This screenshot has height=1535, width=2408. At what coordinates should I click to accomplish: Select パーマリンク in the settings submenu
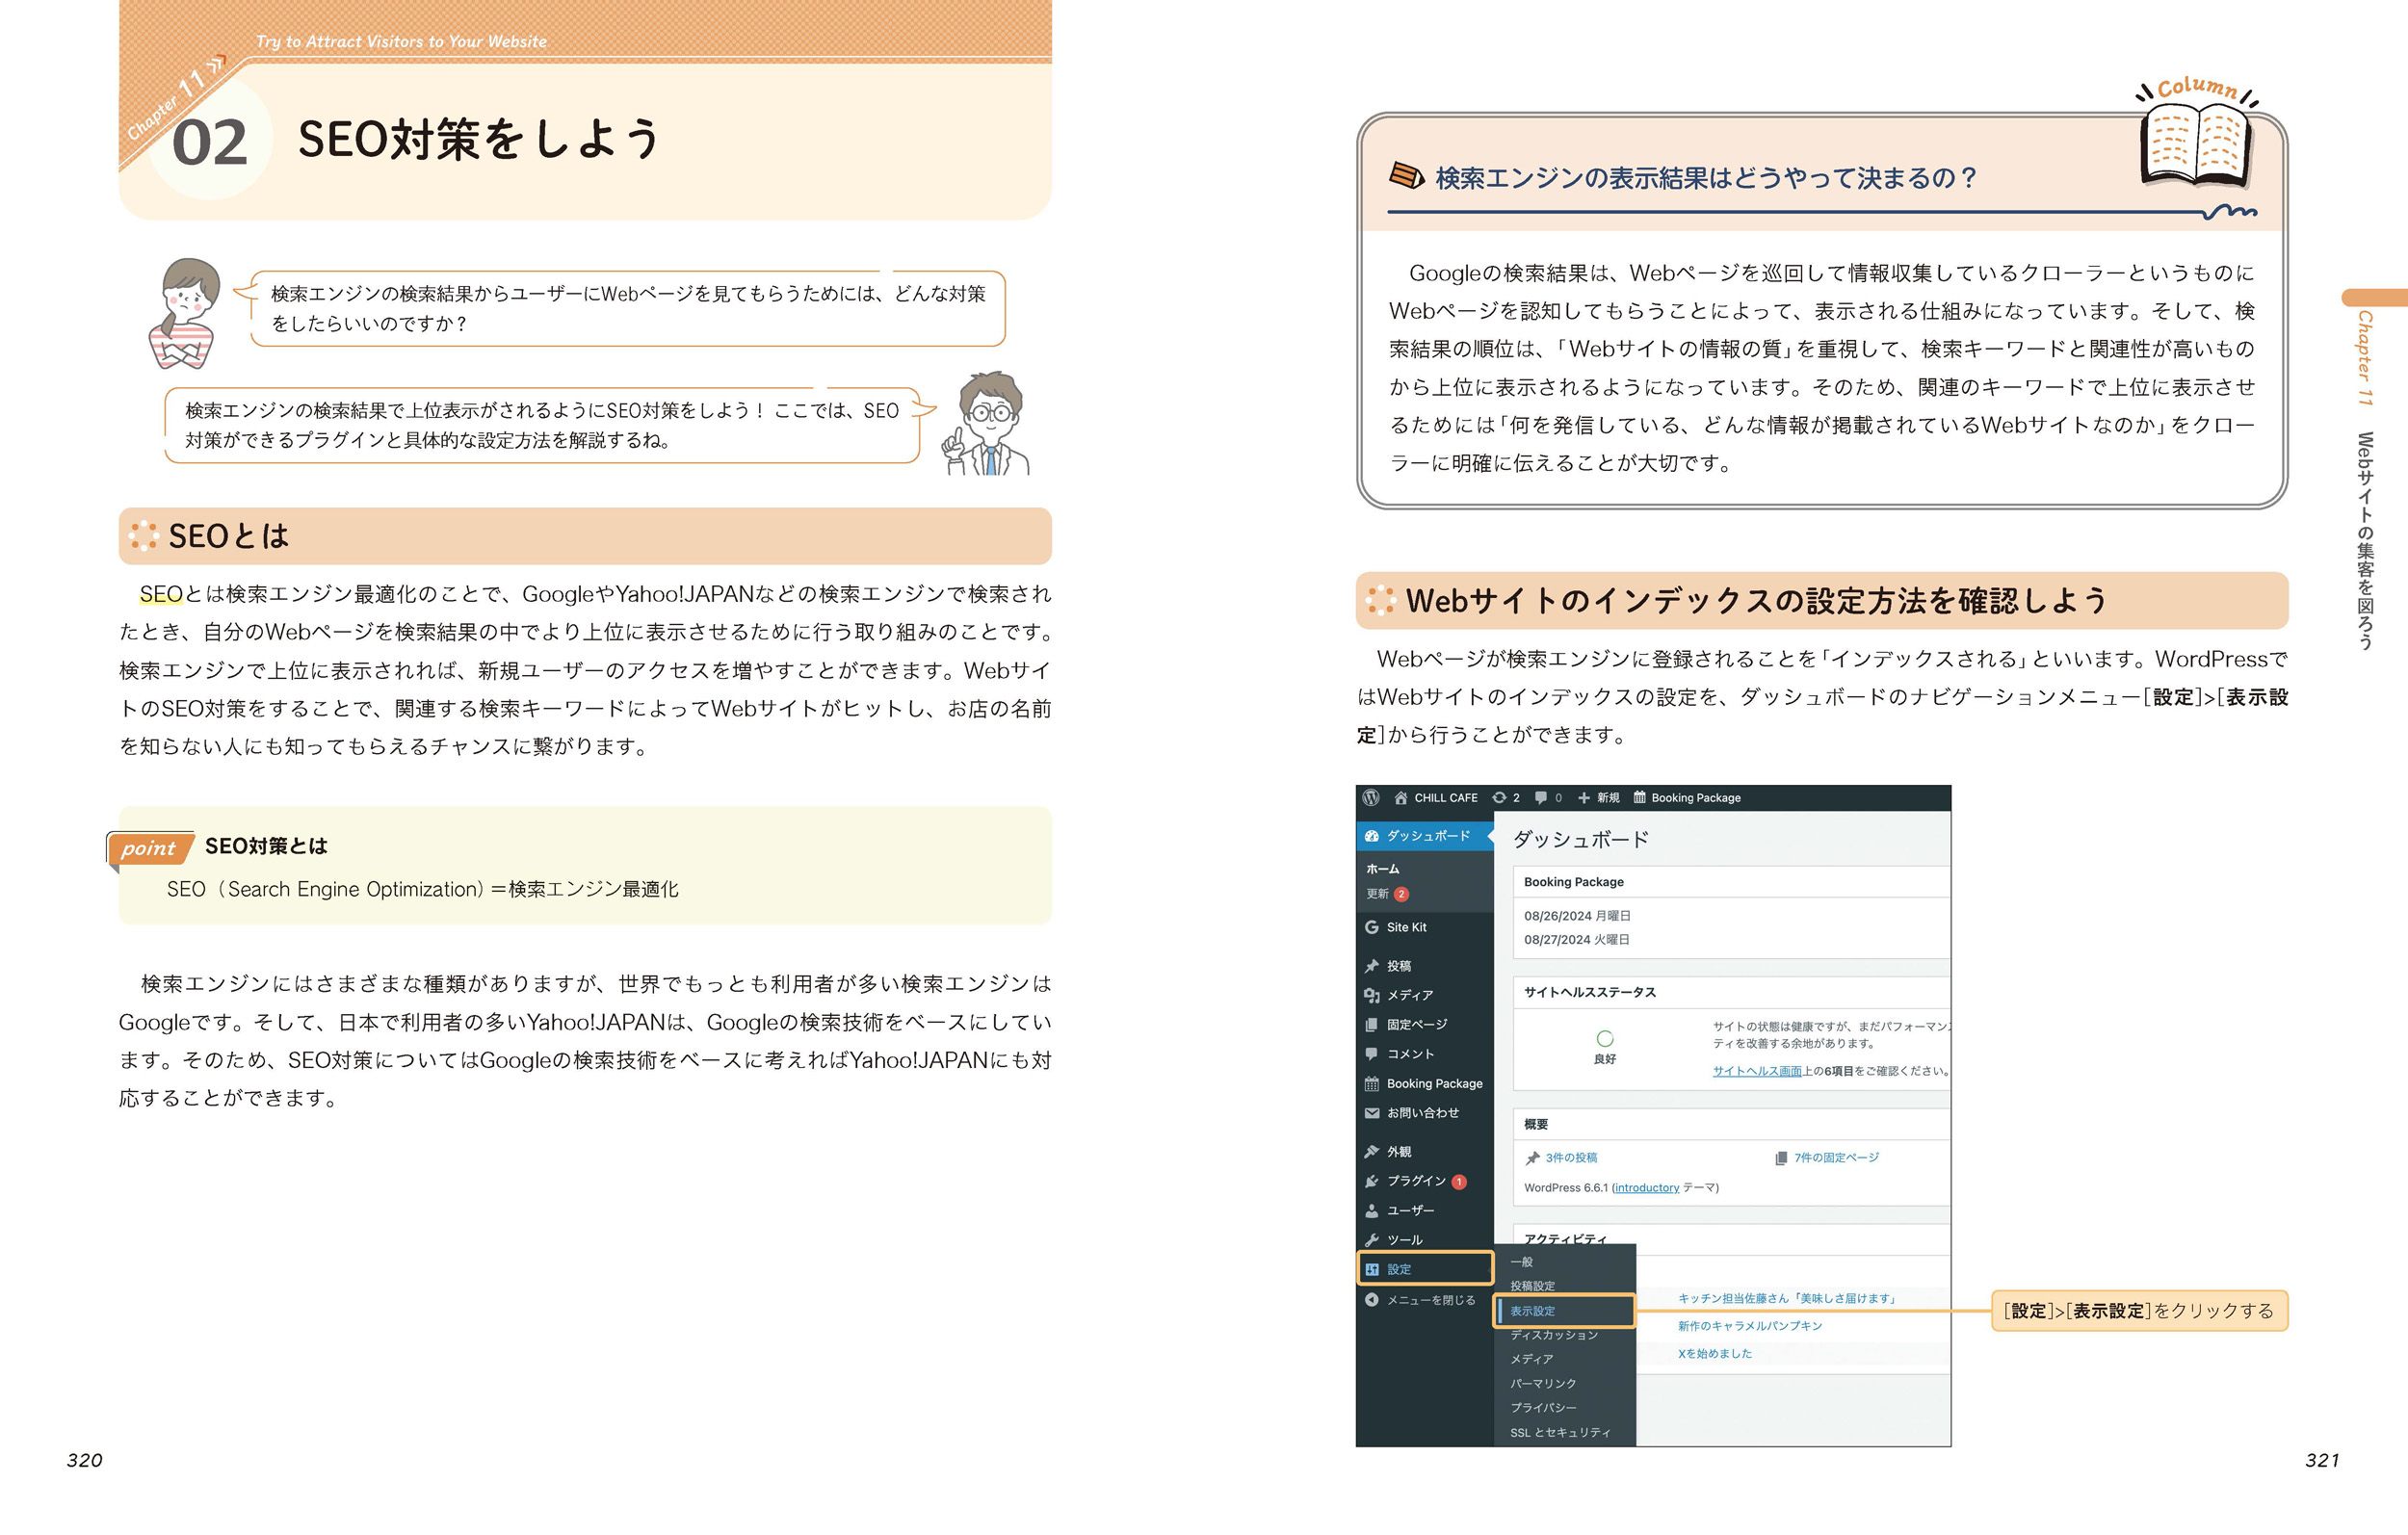(x=1543, y=1383)
